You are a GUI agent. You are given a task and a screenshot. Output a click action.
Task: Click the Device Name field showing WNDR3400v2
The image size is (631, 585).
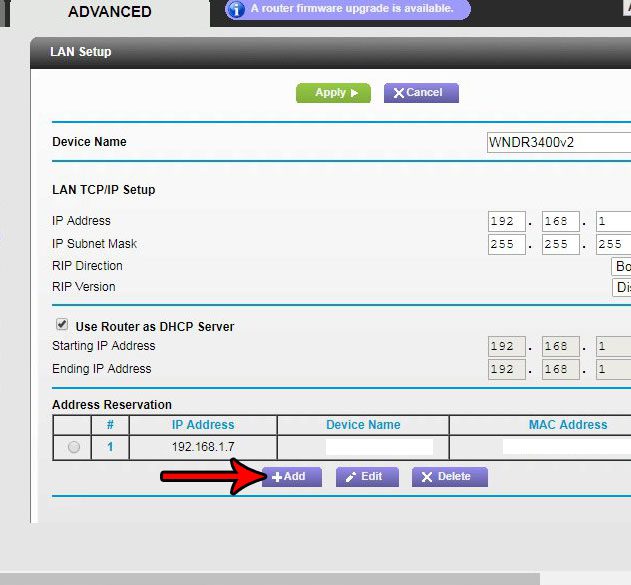coord(557,142)
